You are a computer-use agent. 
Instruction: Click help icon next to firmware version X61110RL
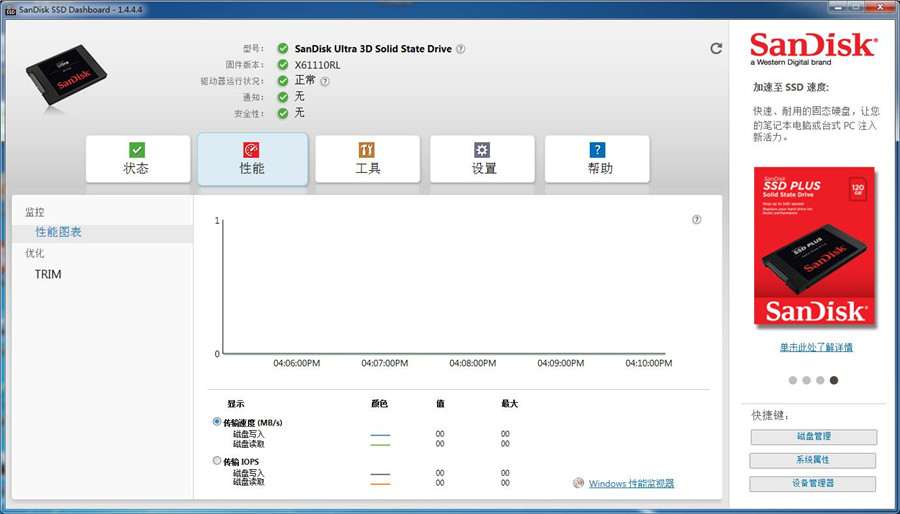tap(325, 81)
